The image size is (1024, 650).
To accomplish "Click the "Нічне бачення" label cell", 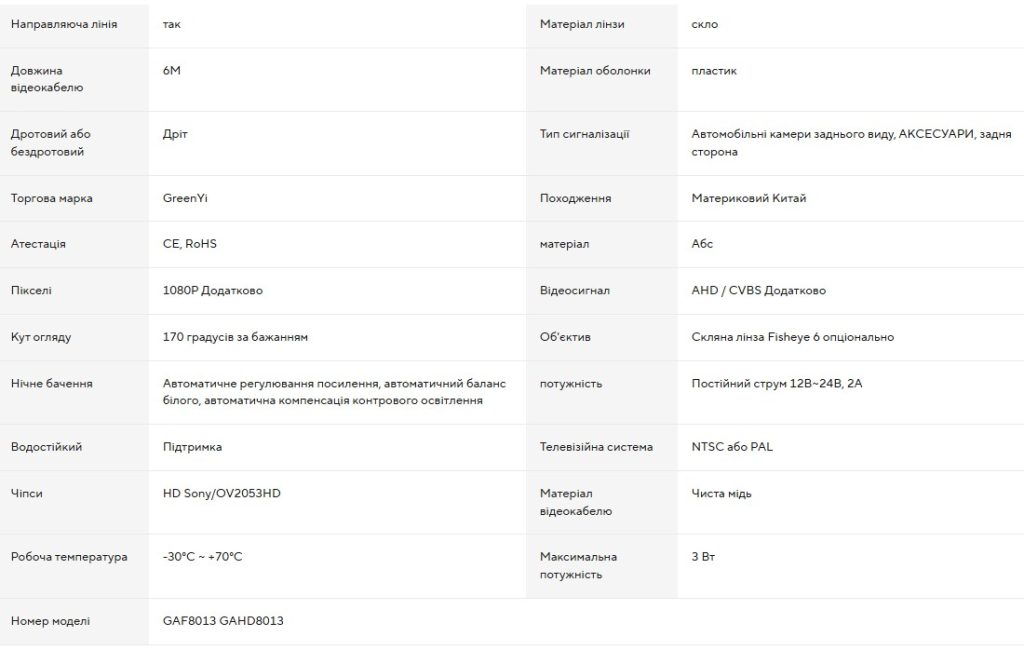I will (52, 383).
